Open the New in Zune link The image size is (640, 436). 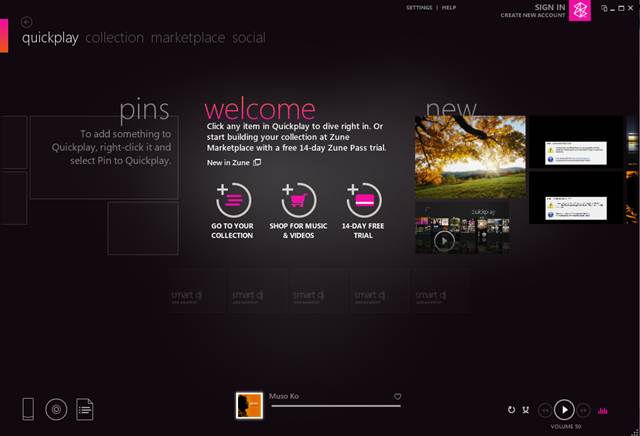(233, 162)
